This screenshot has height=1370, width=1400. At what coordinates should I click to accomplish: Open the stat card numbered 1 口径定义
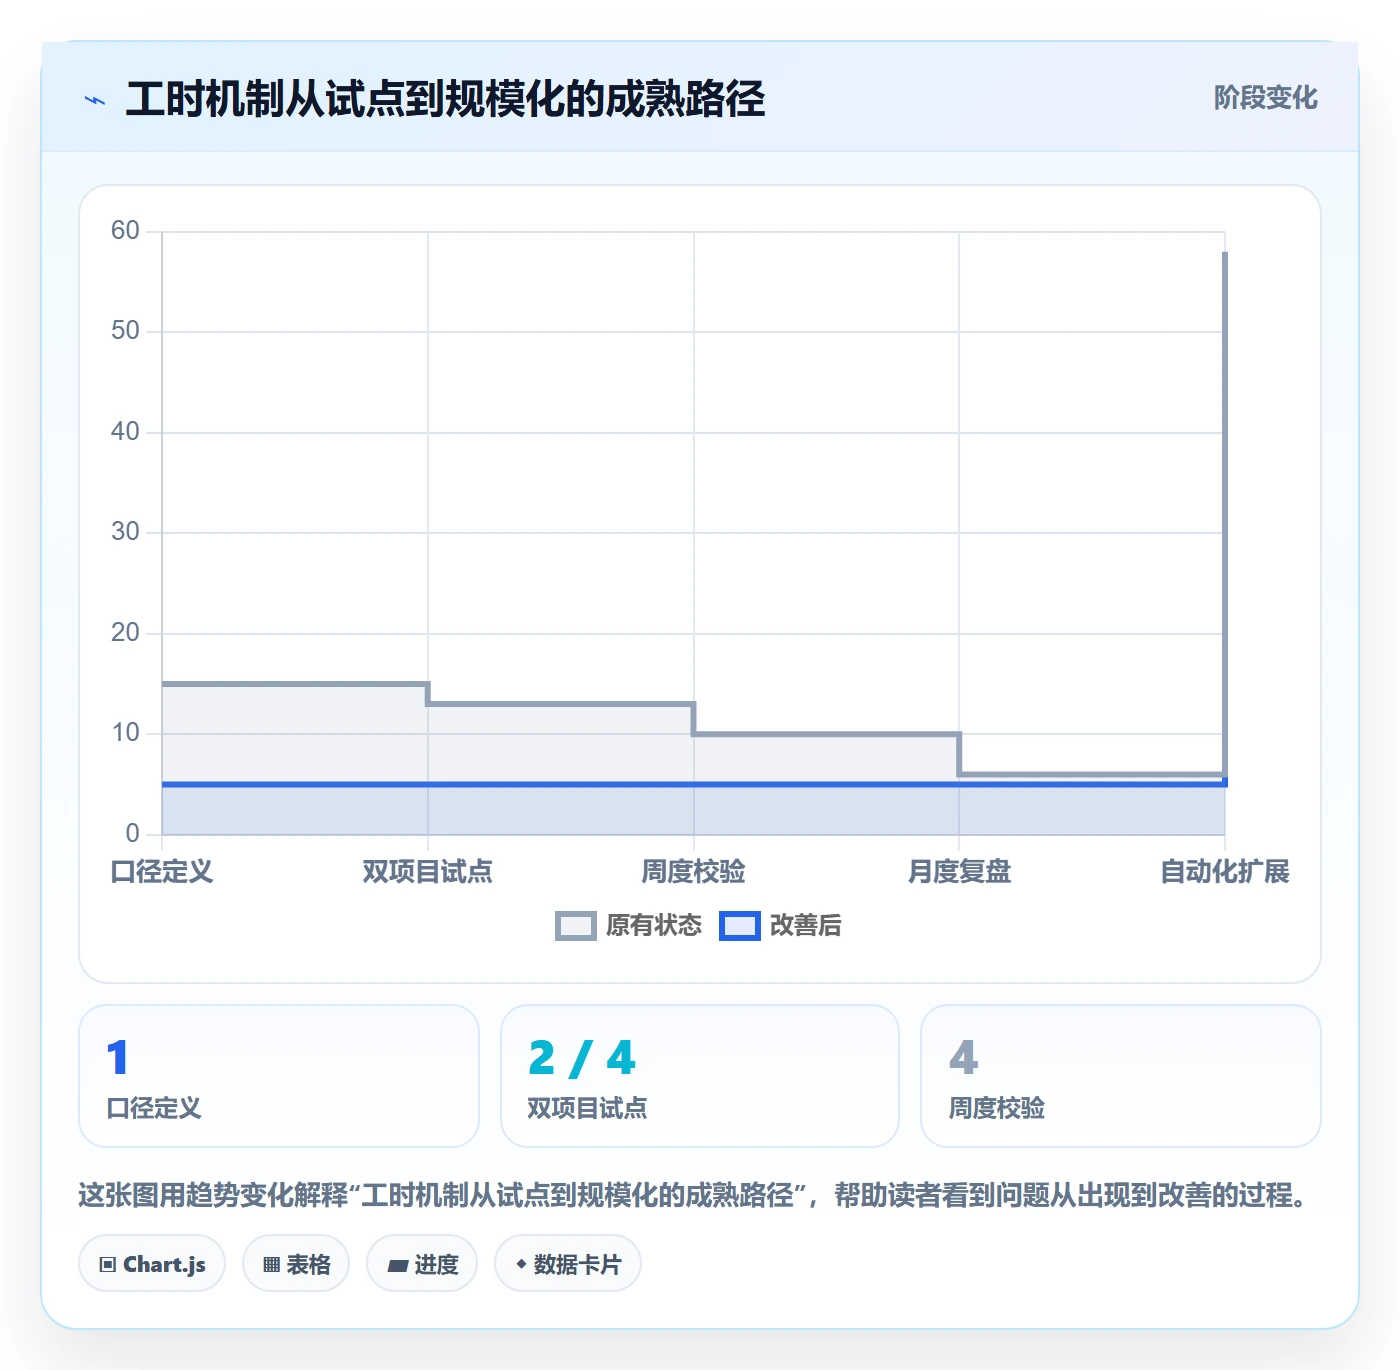[279, 1076]
